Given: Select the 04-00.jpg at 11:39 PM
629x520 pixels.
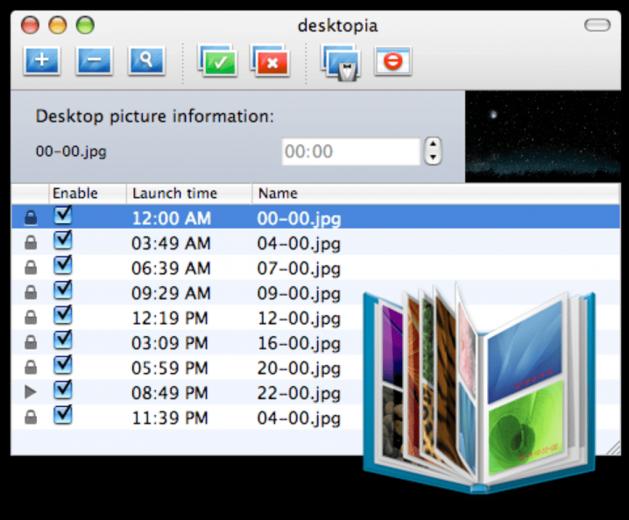Looking at the screenshot, I should pos(299,418).
